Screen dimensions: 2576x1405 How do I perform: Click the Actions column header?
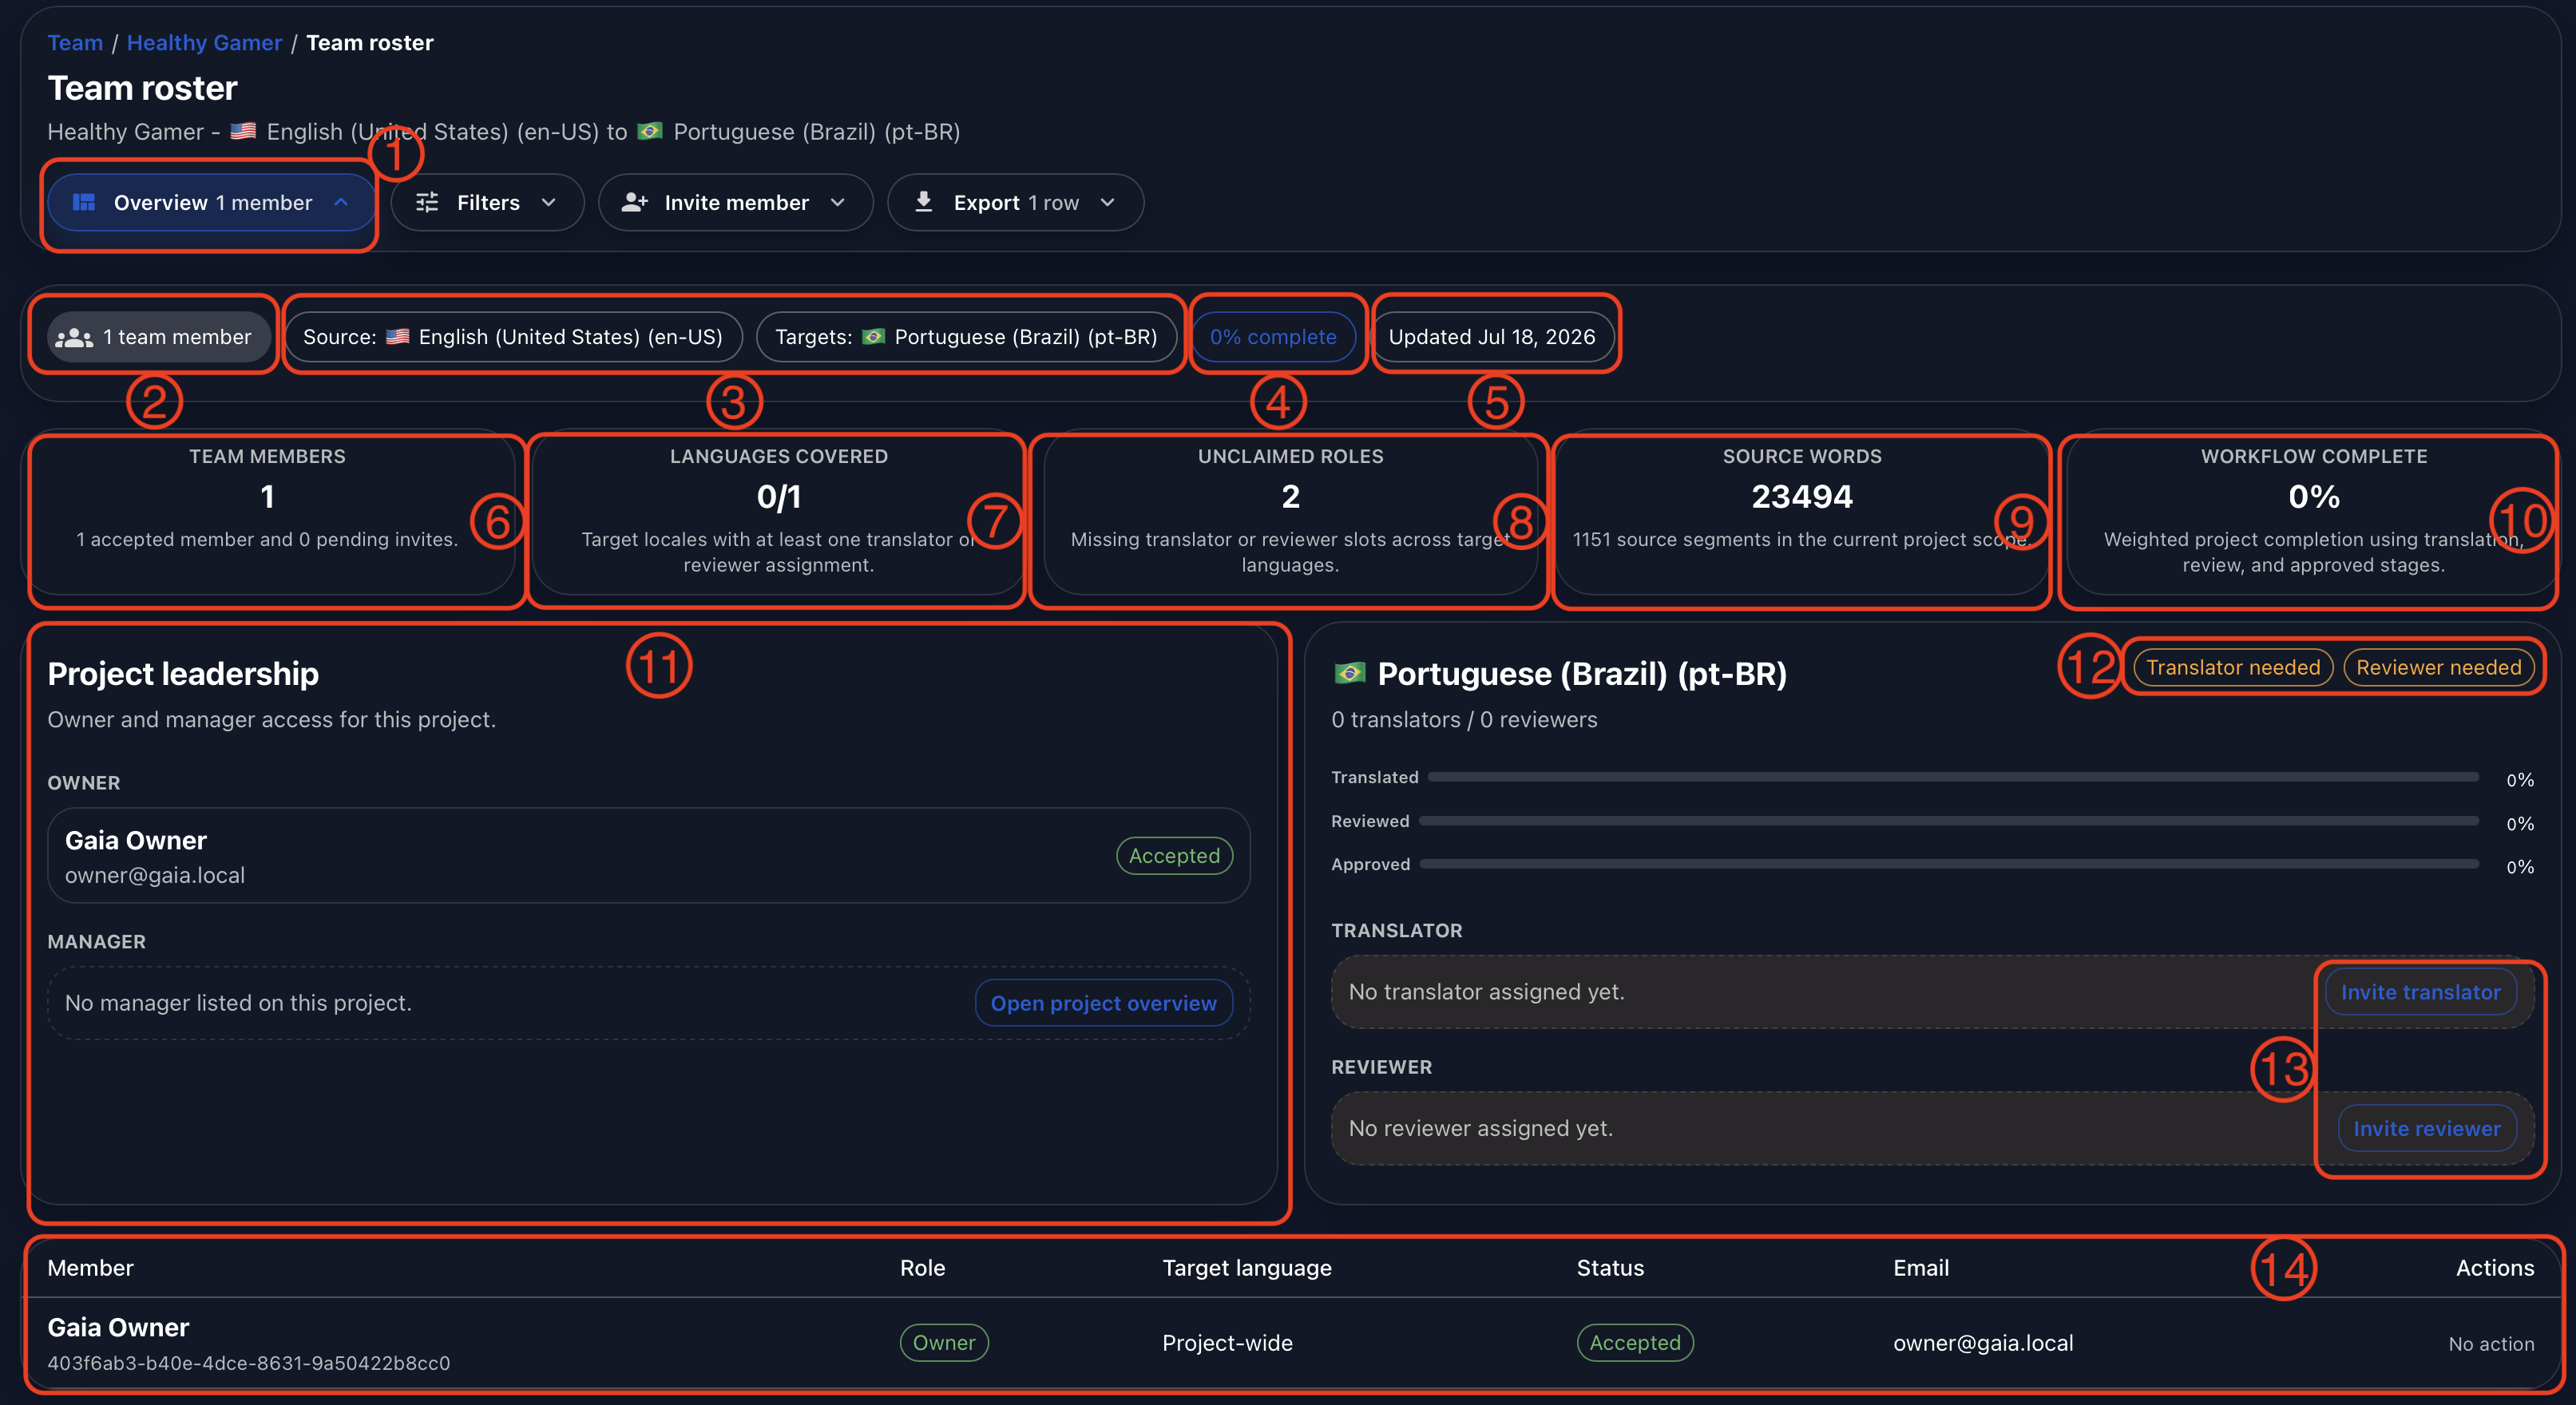point(2494,1268)
